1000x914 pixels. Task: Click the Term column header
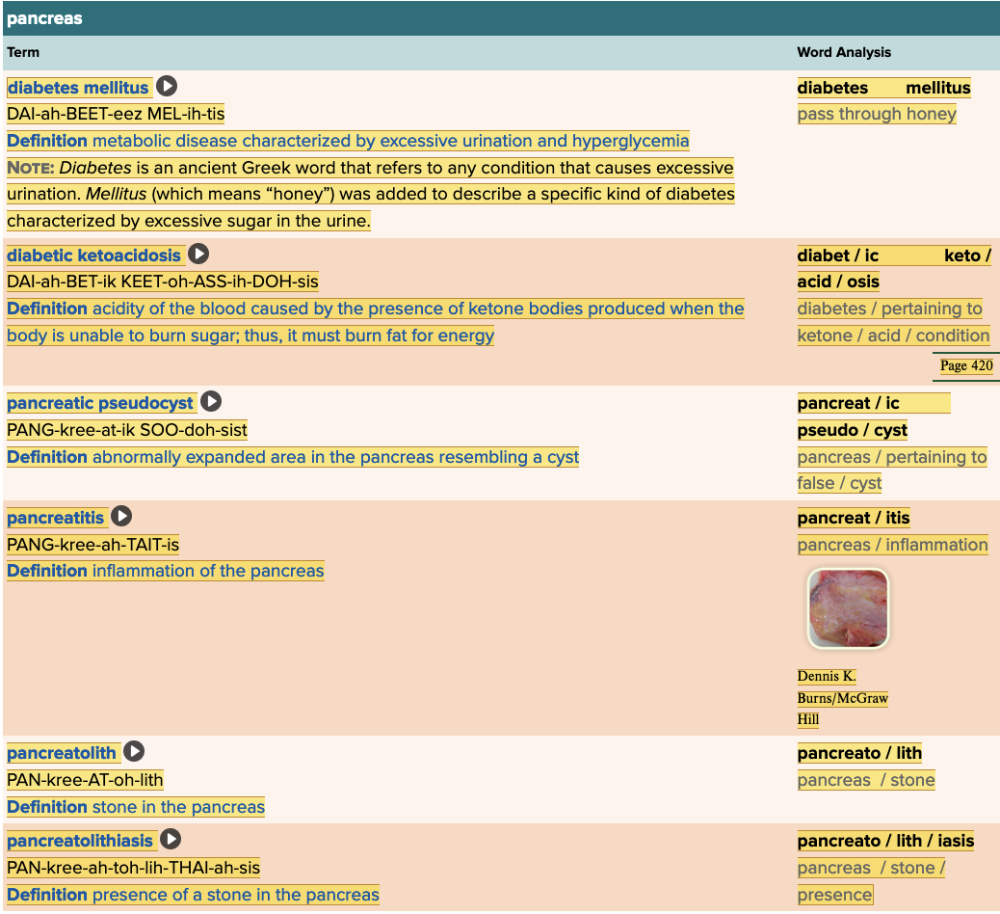coord(23,52)
